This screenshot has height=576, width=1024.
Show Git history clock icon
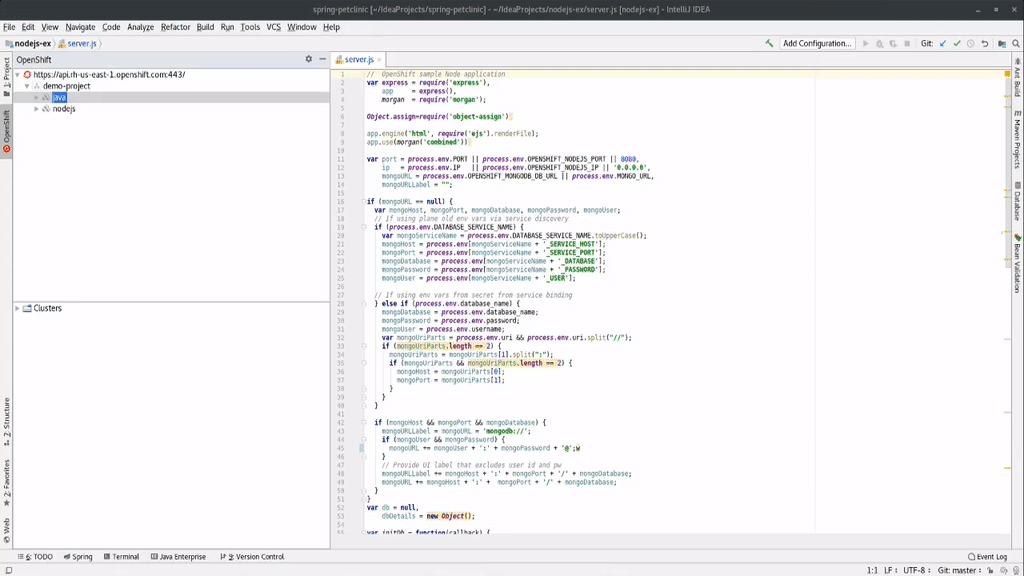(970, 44)
